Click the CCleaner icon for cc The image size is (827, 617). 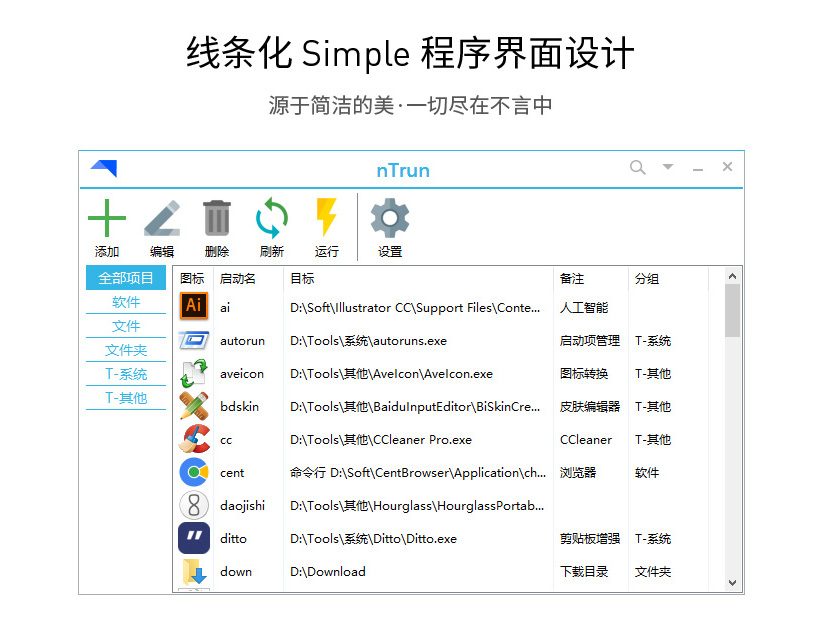click(x=194, y=439)
